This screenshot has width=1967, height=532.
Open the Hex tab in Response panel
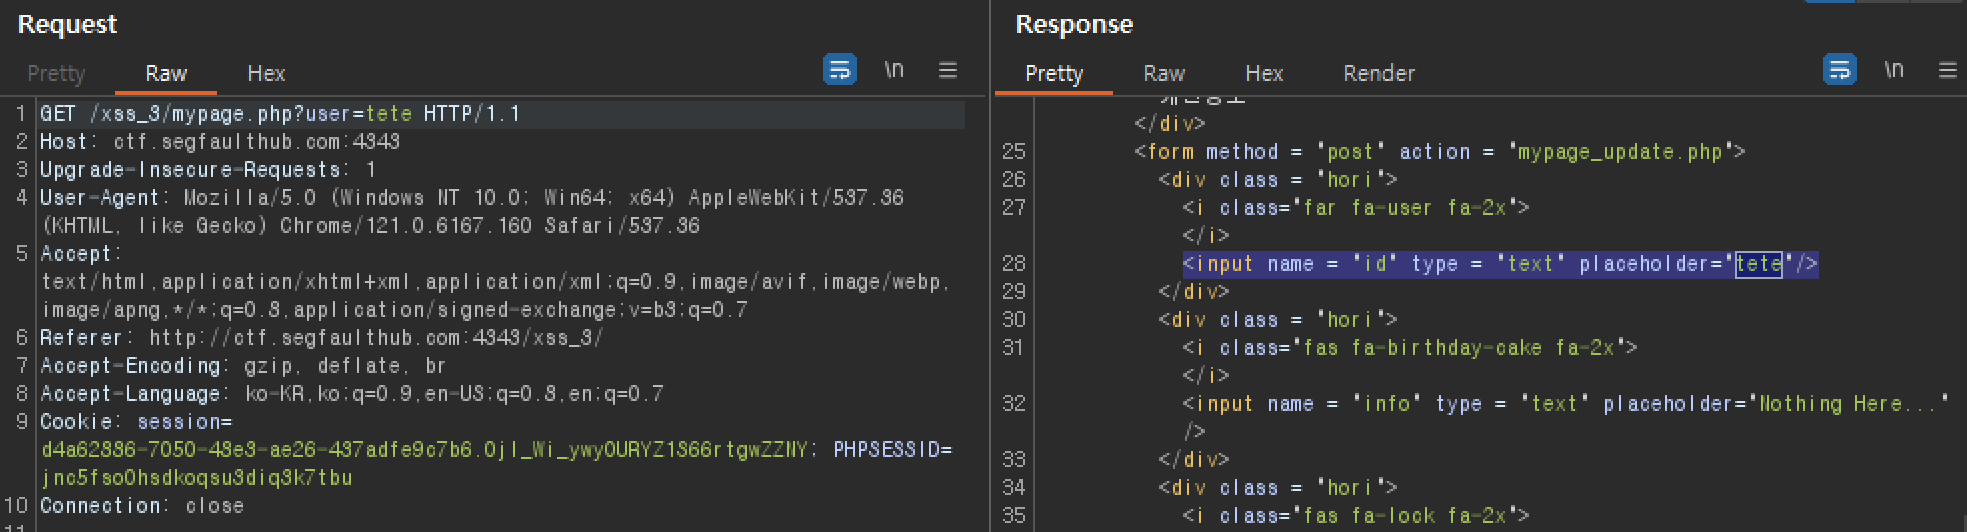(x=1264, y=73)
